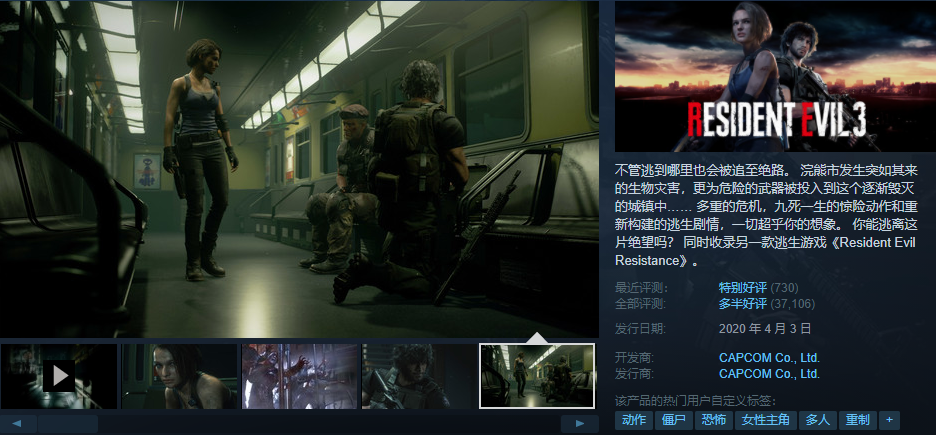Select the zombies at glass screenshot thumbnail
936x435 pixels.
pyautogui.click(x=300, y=376)
